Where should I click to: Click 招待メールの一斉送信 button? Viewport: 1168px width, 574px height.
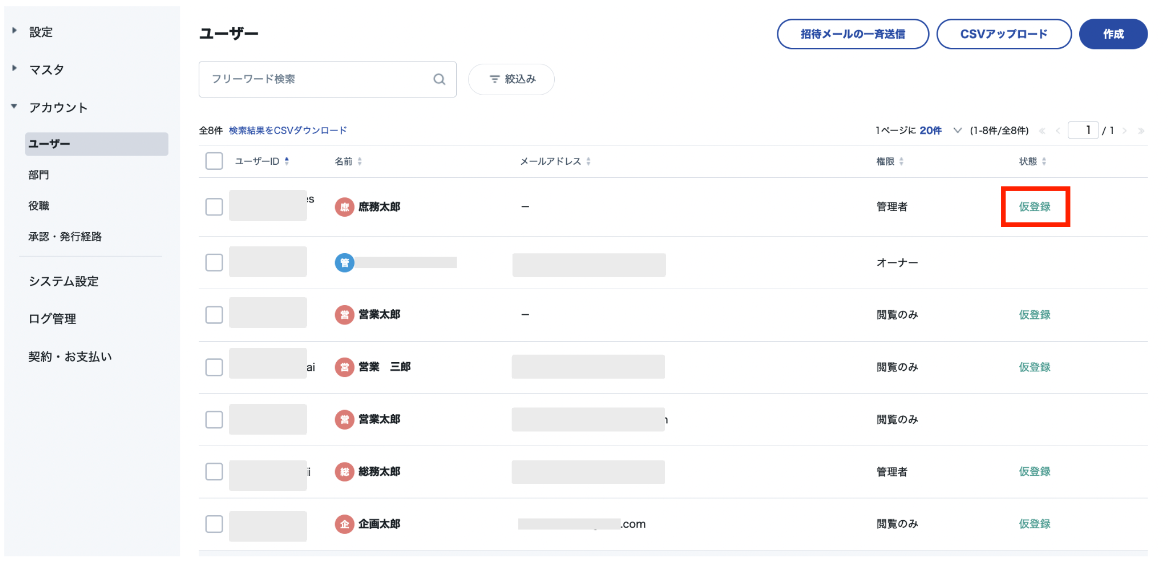(x=853, y=34)
